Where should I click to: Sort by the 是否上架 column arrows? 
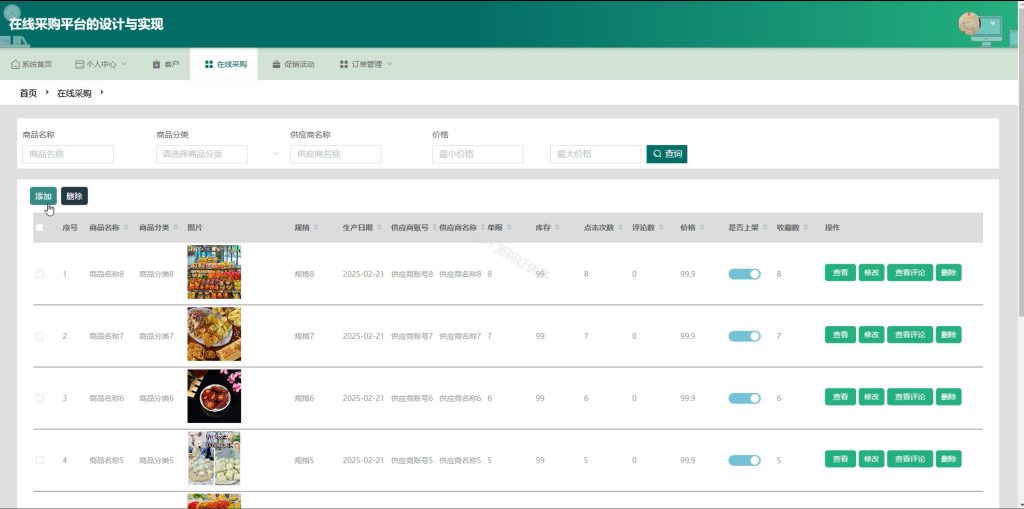point(765,227)
